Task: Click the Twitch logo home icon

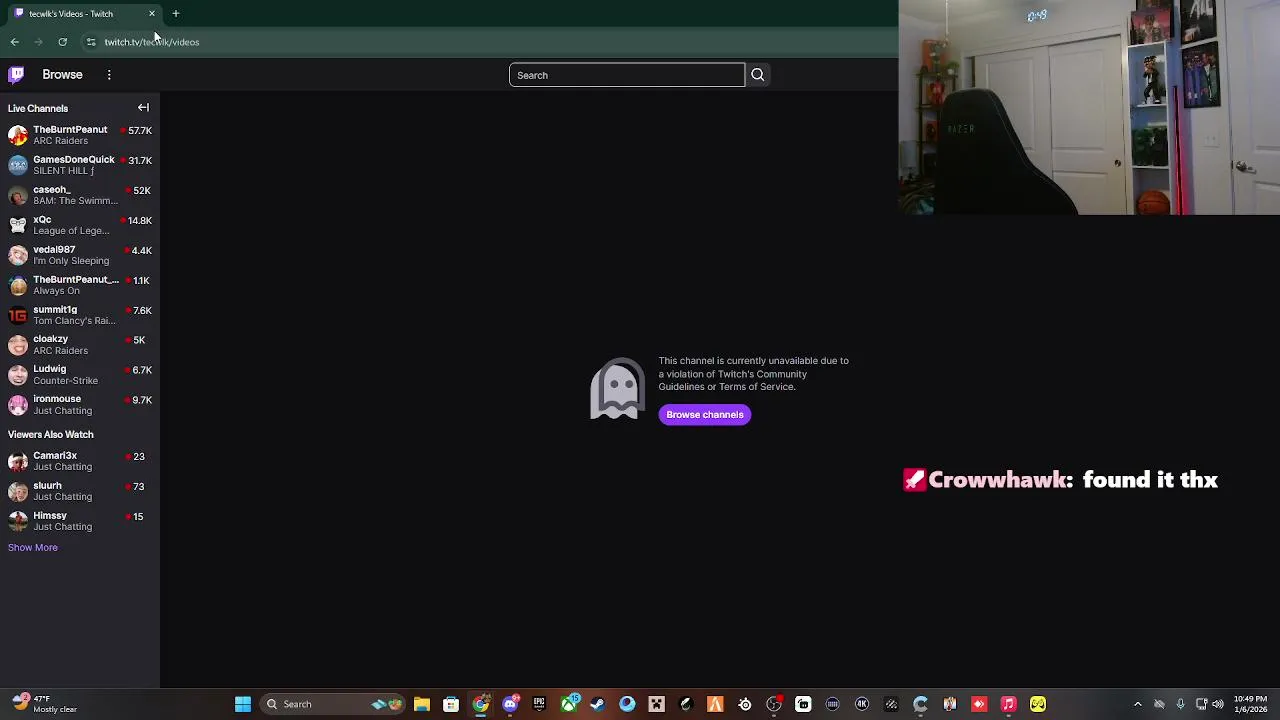Action: pyautogui.click(x=16, y=75)
